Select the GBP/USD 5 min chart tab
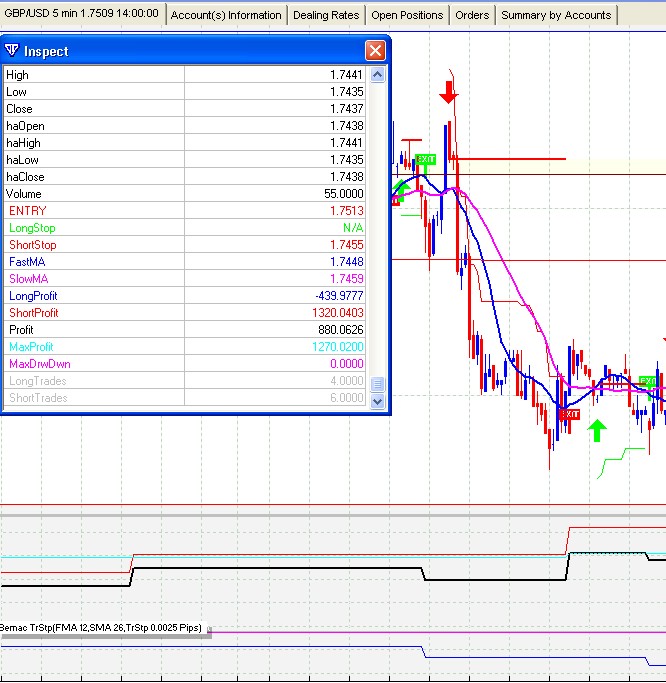The width and height of the screenshot is (666, 683). click(82, 15)
